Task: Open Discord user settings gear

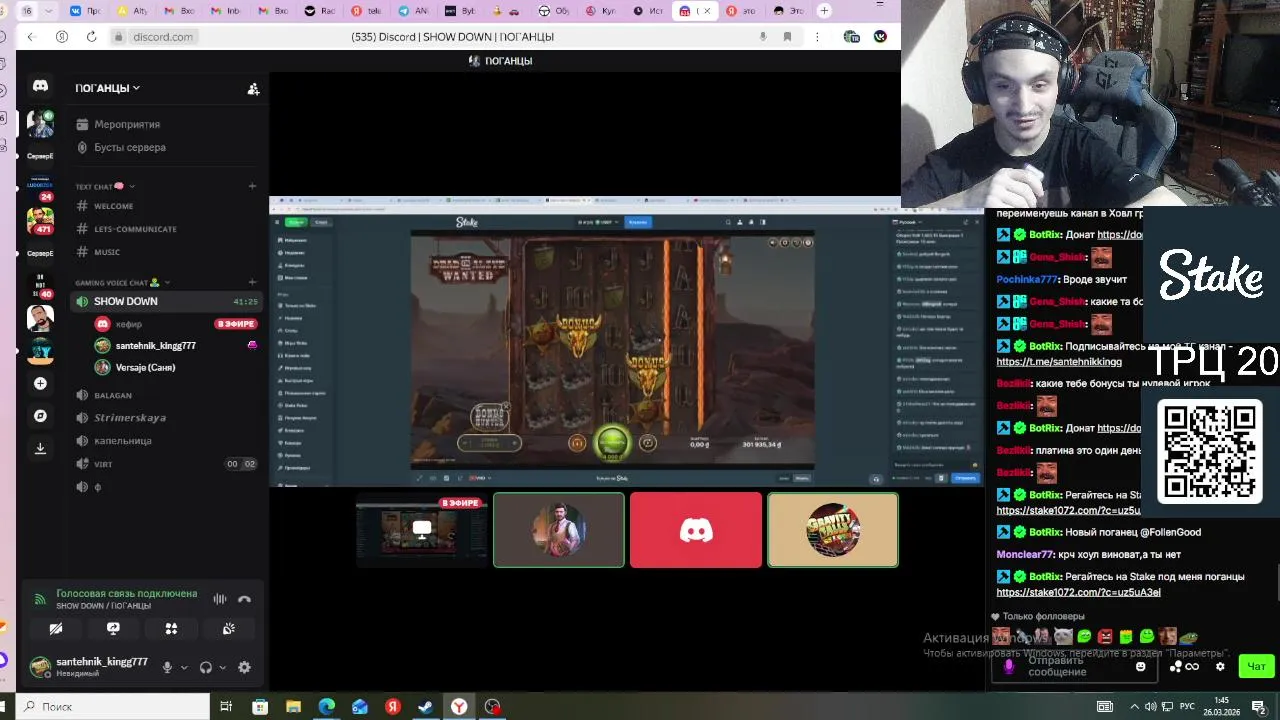Action: [244, 667]
